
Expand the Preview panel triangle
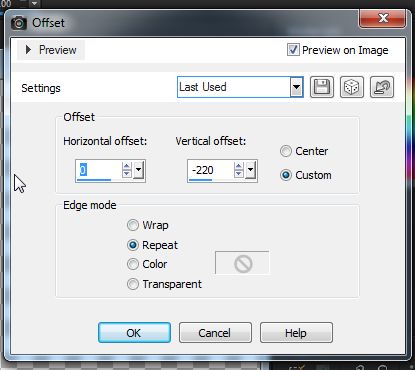coord(28,50)
